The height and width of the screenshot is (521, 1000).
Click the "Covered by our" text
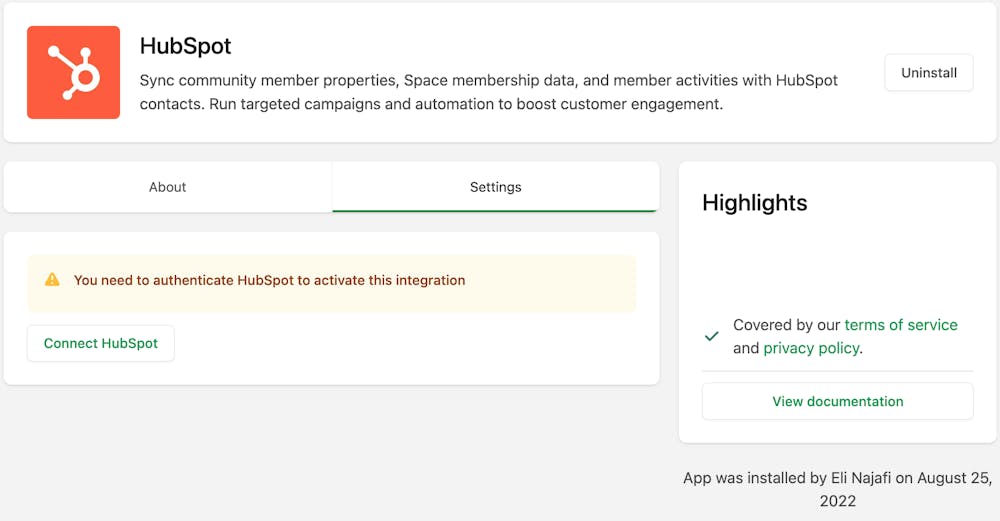click(x=787, y=325)
